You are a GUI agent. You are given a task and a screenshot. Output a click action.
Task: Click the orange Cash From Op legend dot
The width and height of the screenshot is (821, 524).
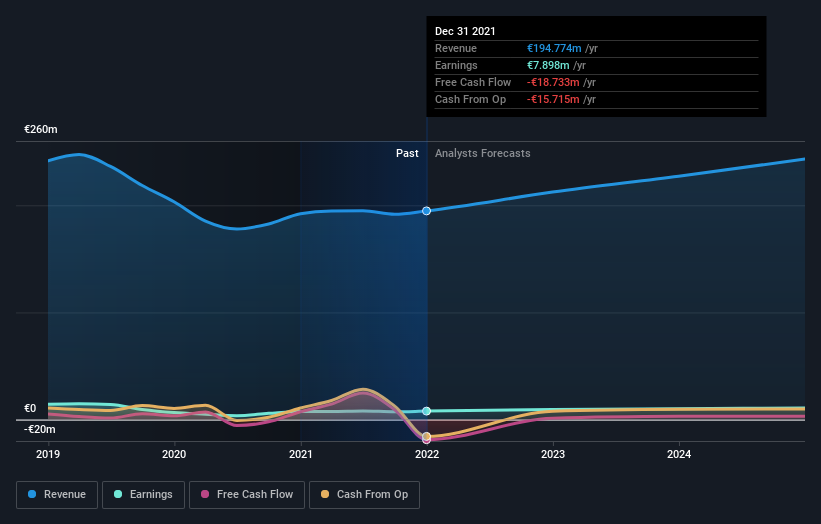click(325, 494)
